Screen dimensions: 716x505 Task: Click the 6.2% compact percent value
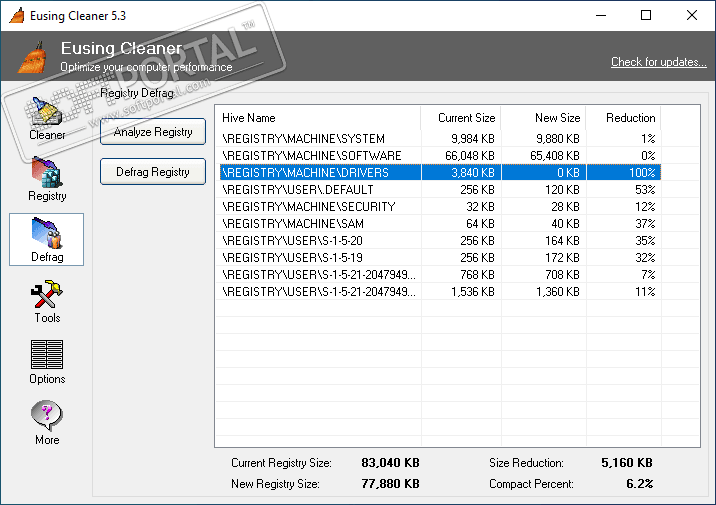(x=639, y=484)
